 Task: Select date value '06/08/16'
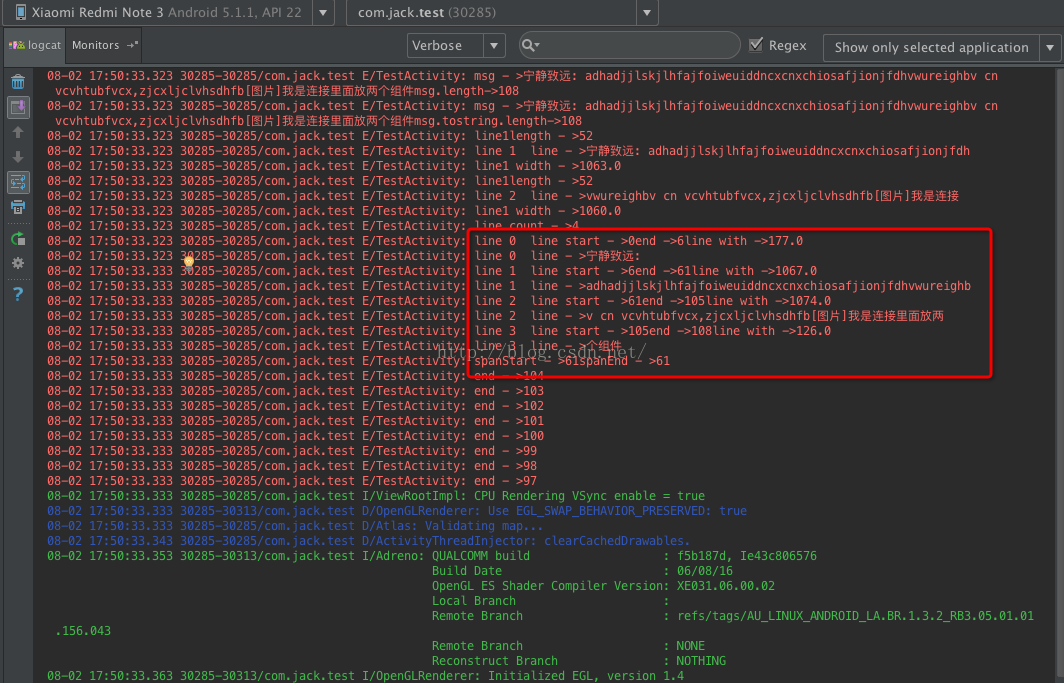point(705,571)
